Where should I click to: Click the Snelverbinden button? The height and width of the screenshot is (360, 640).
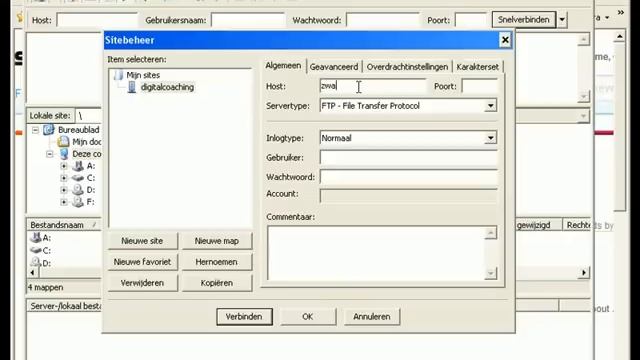pyautogui.click(x=524, y=20)
